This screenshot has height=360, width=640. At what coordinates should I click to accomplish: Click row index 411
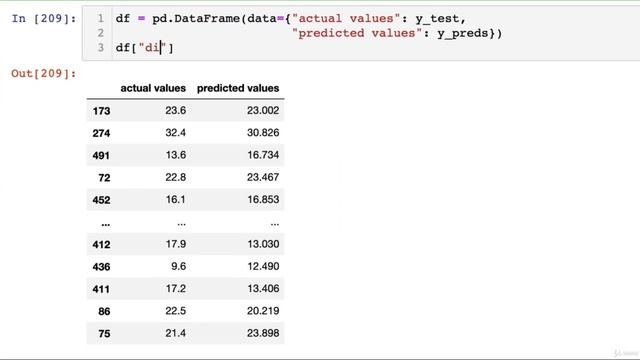pyautogui.click(x=101, y=289)
